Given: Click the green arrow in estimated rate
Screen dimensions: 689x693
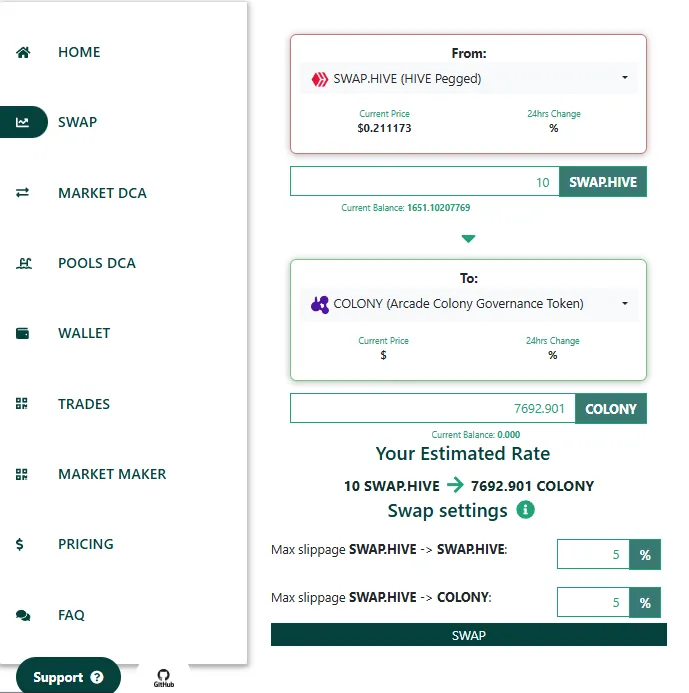Looking at the screenshot, I should (x=455, y=485).
